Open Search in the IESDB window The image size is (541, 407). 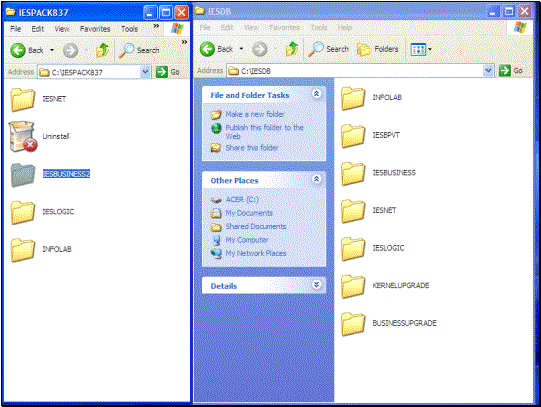click(328, 49)
